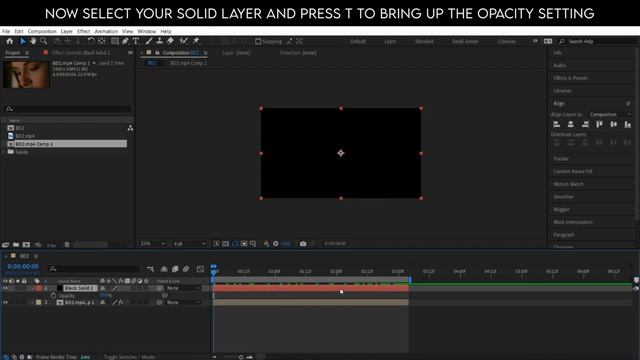The height and width of the screenshot is (360, 640).
Task: Select the Zoom magnifier tool
Action: 43,41
